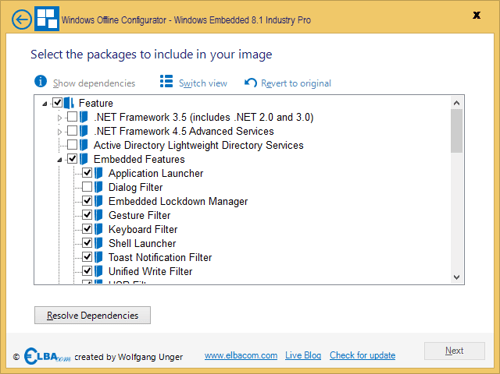Select the Embedded Lockdown Manager label
The image size is (500, 374).
(x=178, y=201)
